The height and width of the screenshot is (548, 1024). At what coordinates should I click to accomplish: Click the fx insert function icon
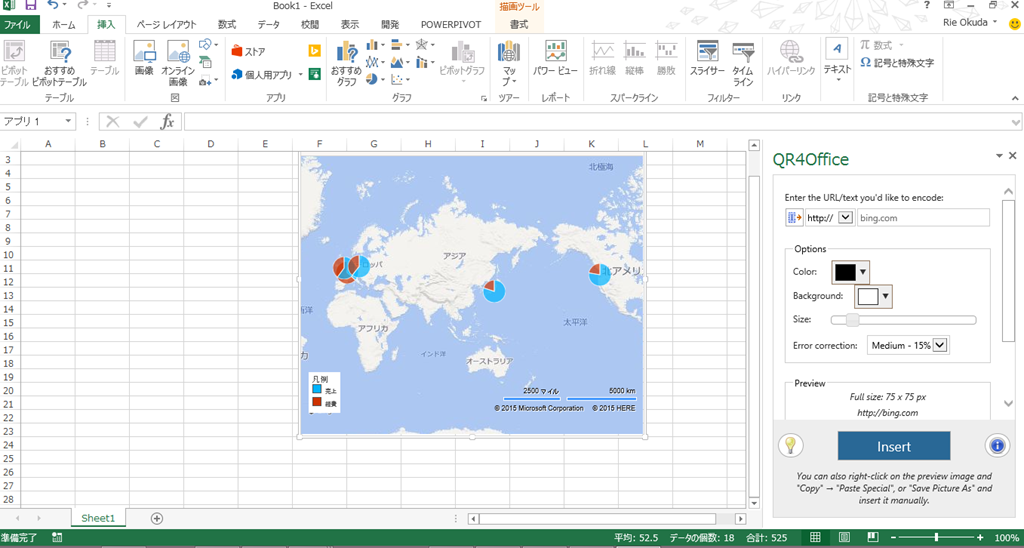tap(167, 121)
